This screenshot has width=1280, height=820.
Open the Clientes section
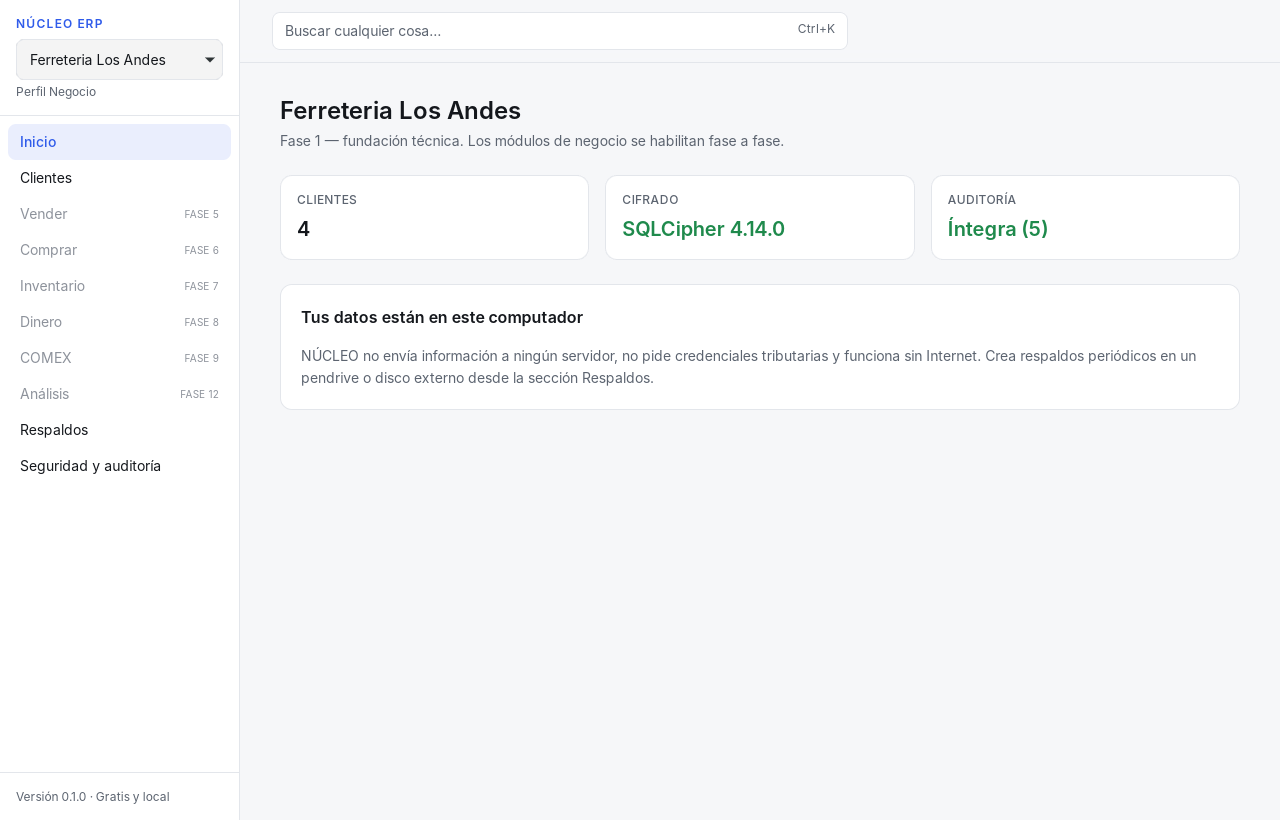click(119, 178)
